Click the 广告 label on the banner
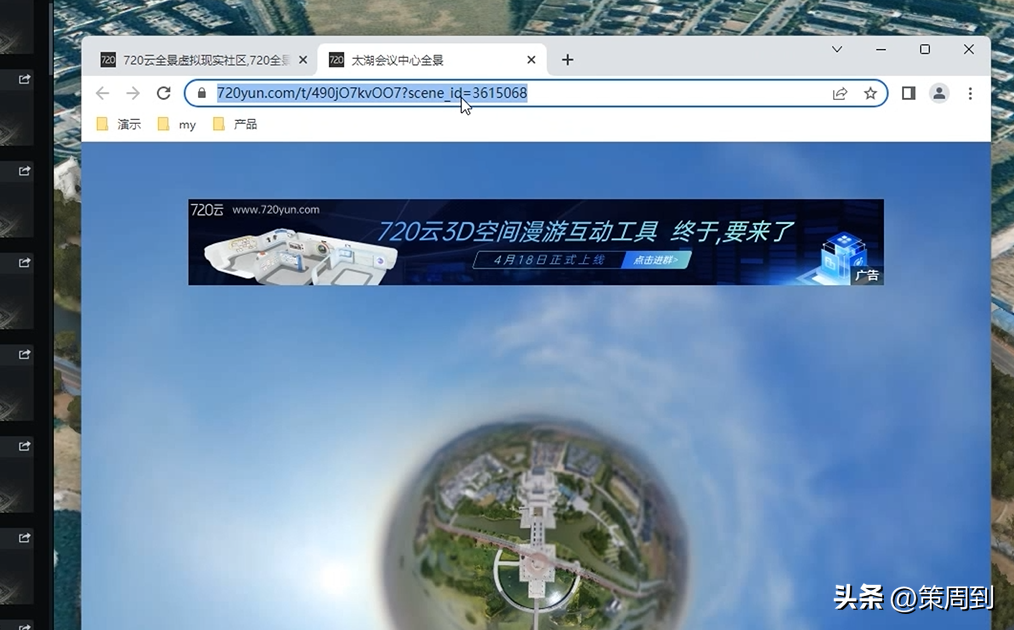Viewport: 1014px width, 630px height. point(867,276)
